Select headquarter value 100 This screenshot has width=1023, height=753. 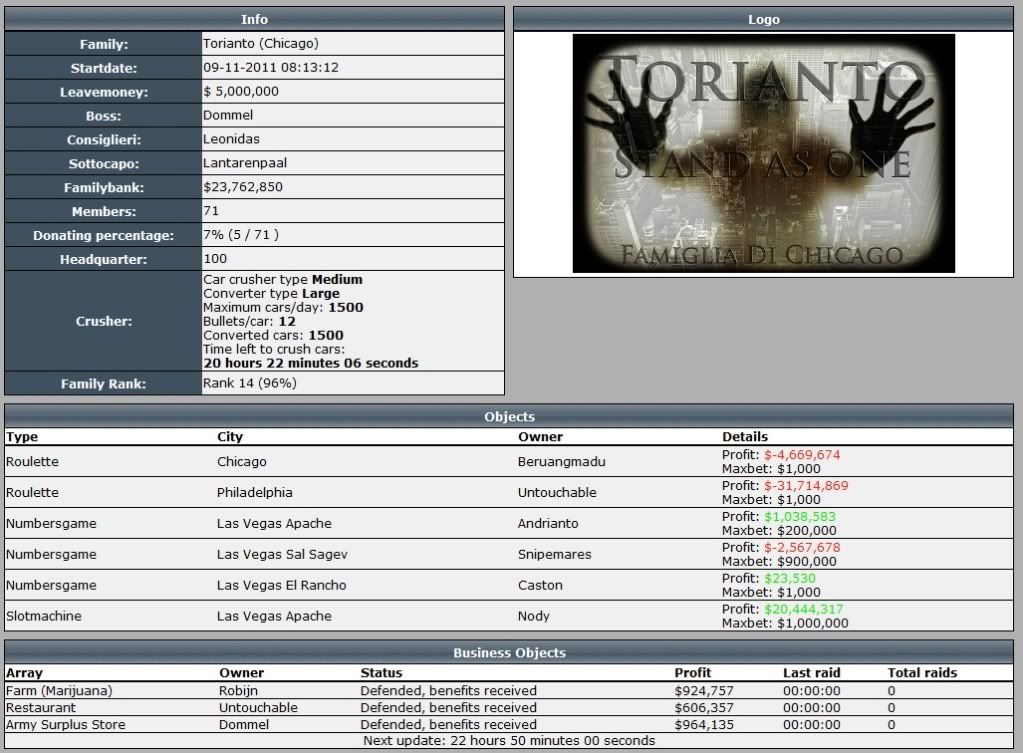click(215, 259)
